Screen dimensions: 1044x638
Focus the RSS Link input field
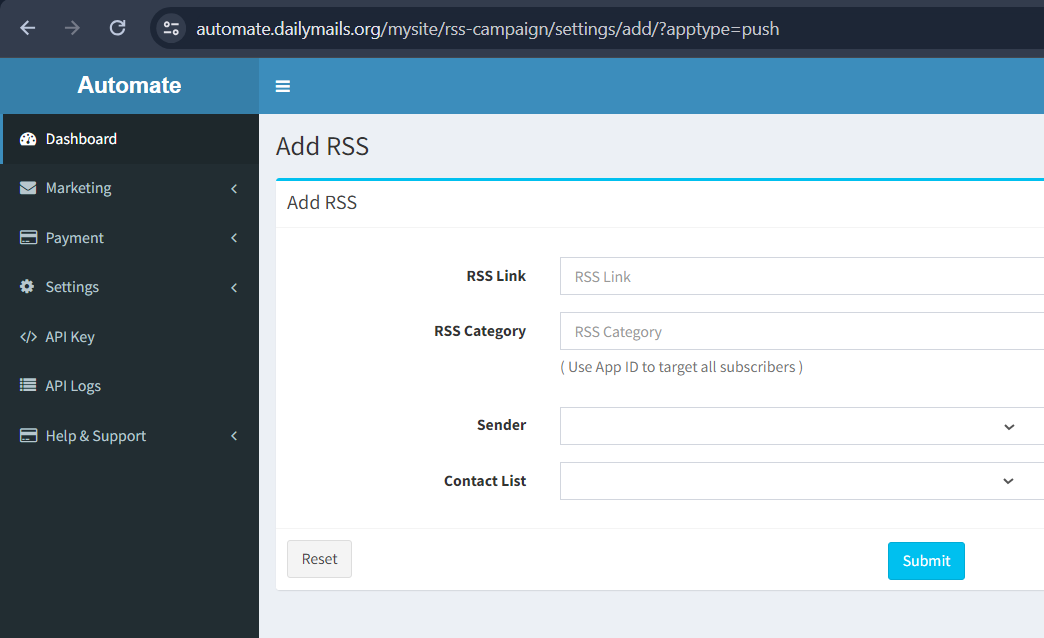(801, 277)
